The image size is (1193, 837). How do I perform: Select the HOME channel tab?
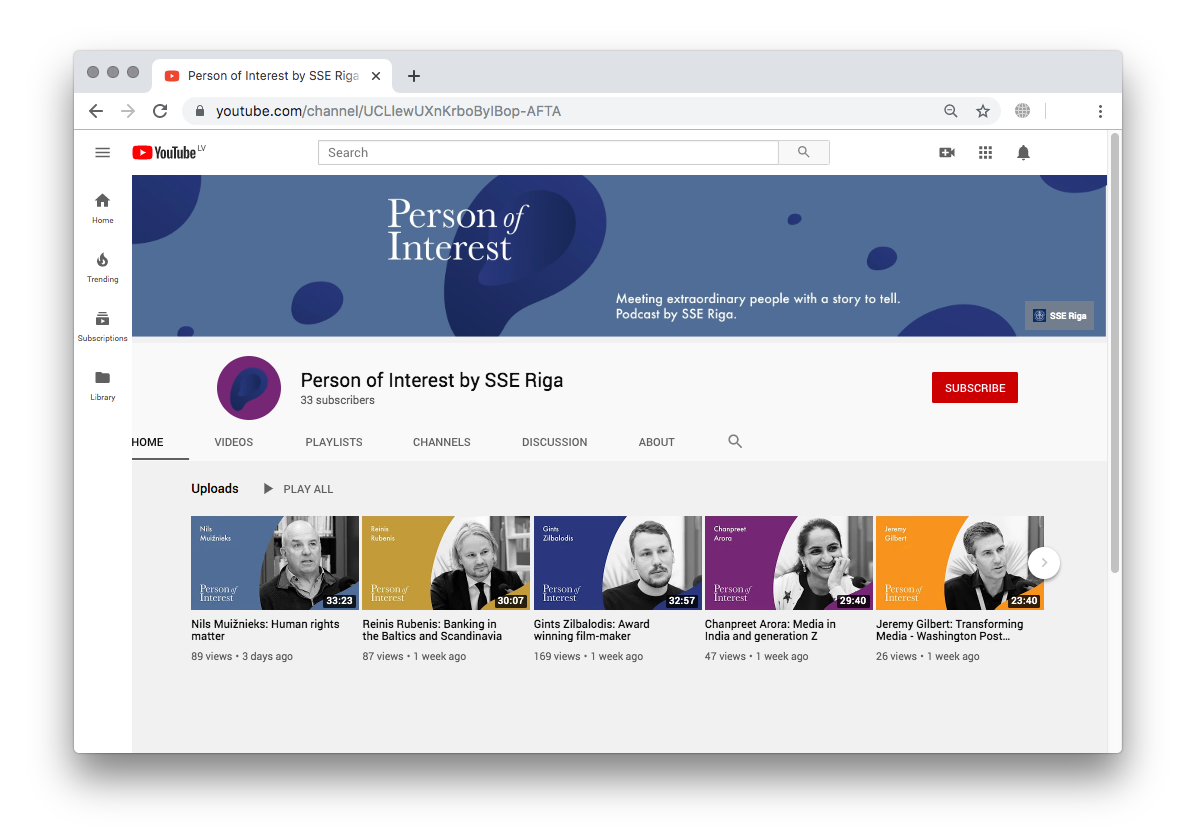tap(148, 442)
